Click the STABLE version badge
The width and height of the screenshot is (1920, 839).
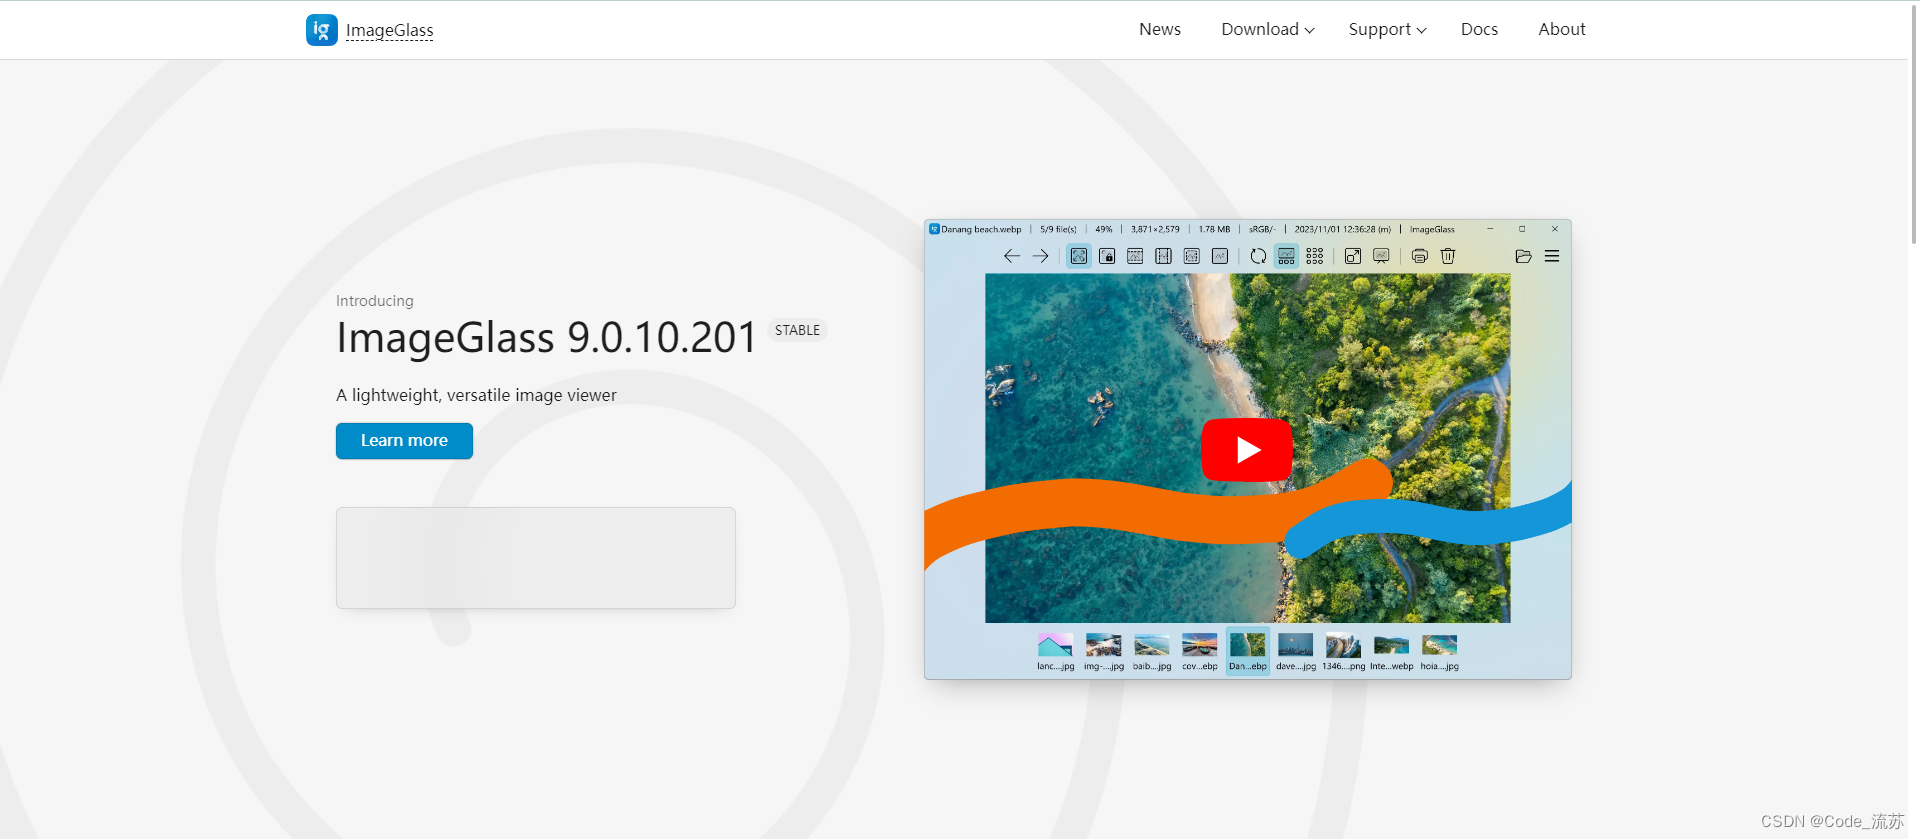pyautogui.click(x=797, y=330)
